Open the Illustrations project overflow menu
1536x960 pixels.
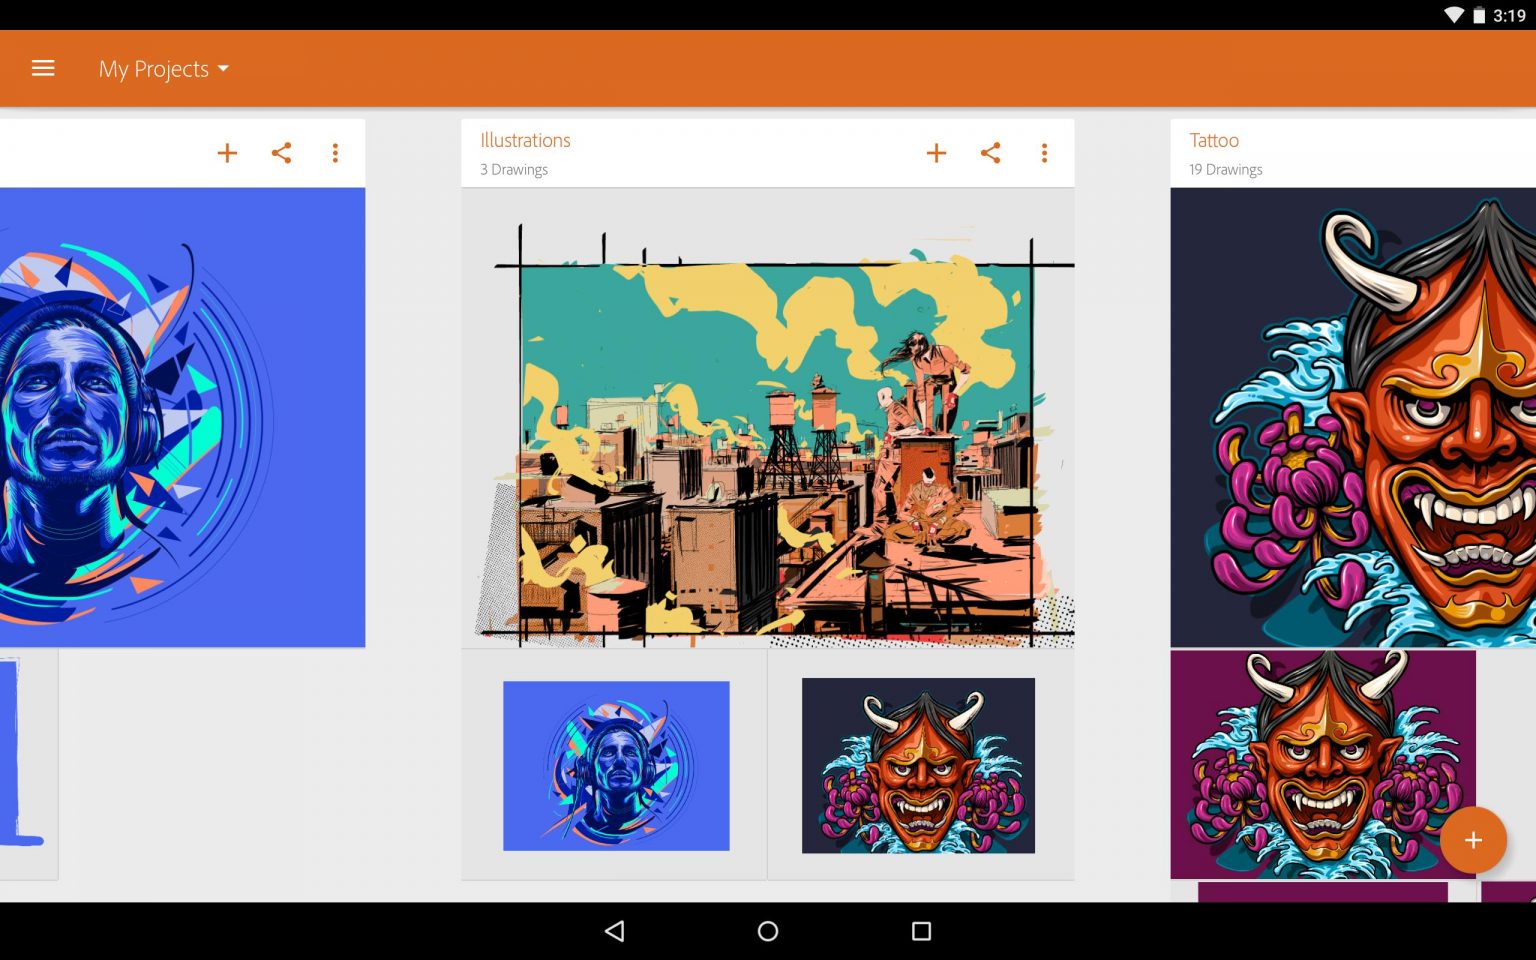pyautogui.click(x=1044, y=152)
